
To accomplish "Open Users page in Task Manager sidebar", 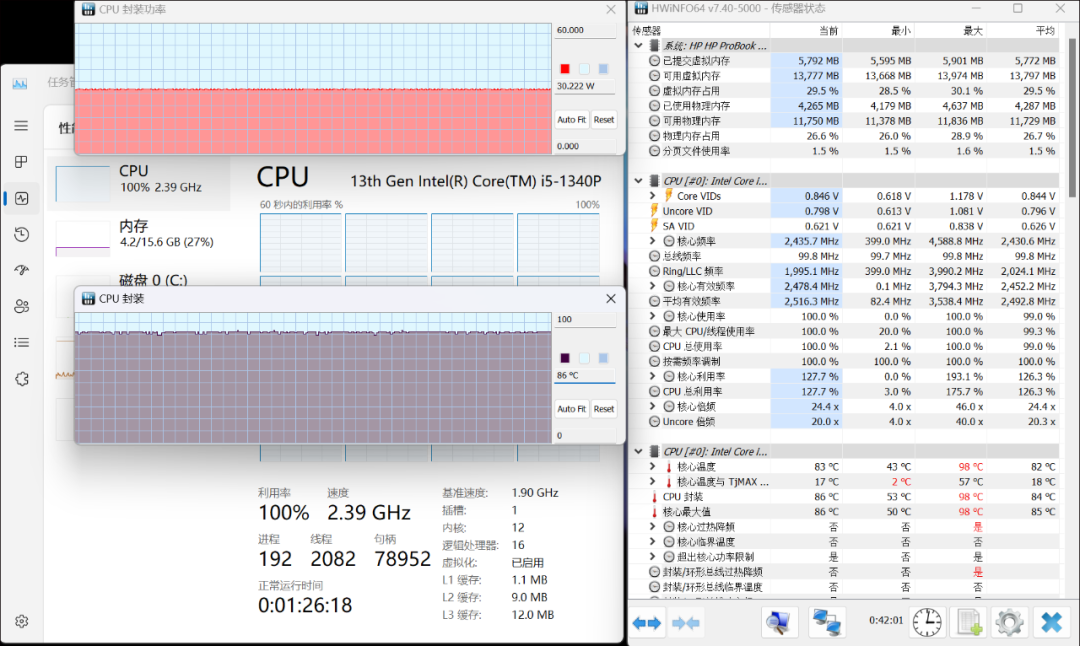I will (x=21, y=306).
